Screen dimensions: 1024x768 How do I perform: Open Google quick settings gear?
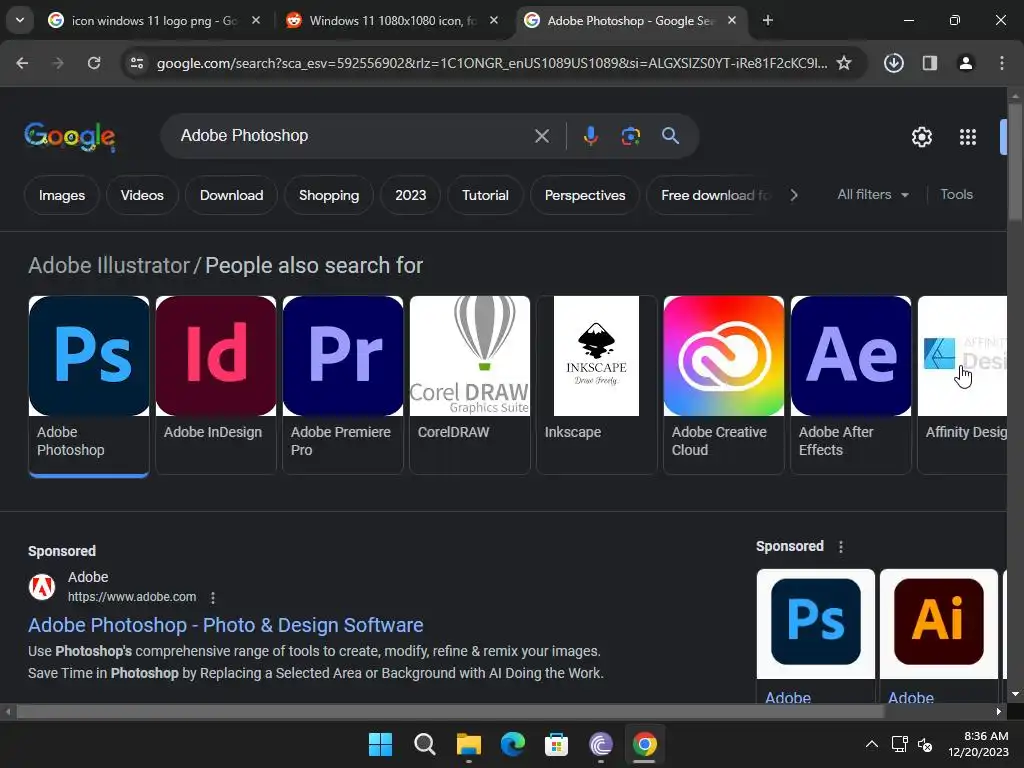point(921,136)
